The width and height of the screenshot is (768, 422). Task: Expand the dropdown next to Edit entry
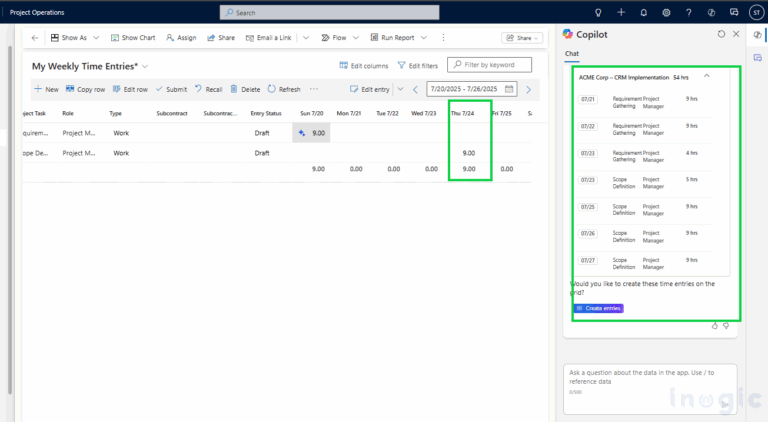(400, 89)
